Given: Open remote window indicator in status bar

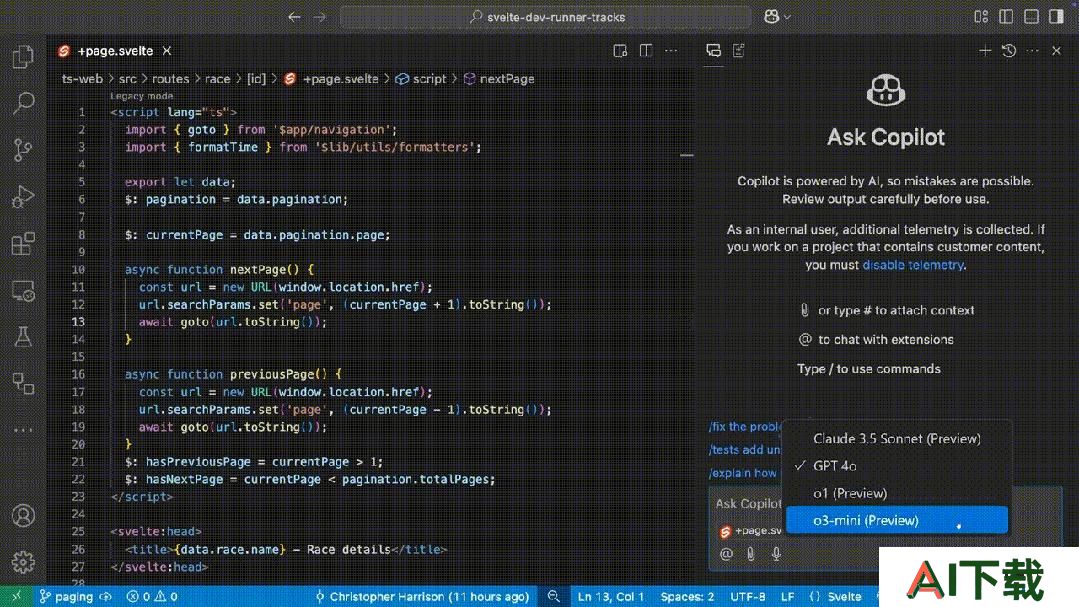Looking at the screenshot, I should (x=17, y=596).
